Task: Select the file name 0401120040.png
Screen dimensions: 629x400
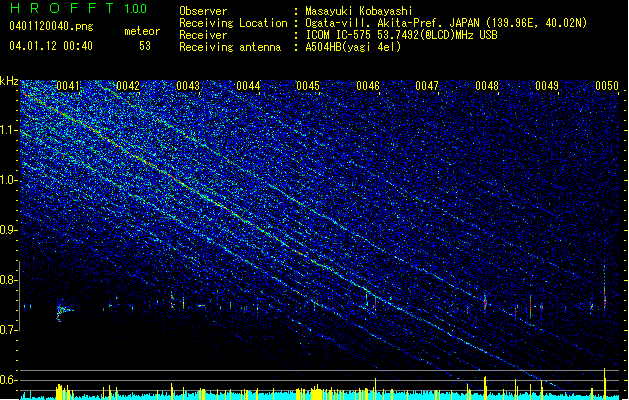Action: point(51,27)
